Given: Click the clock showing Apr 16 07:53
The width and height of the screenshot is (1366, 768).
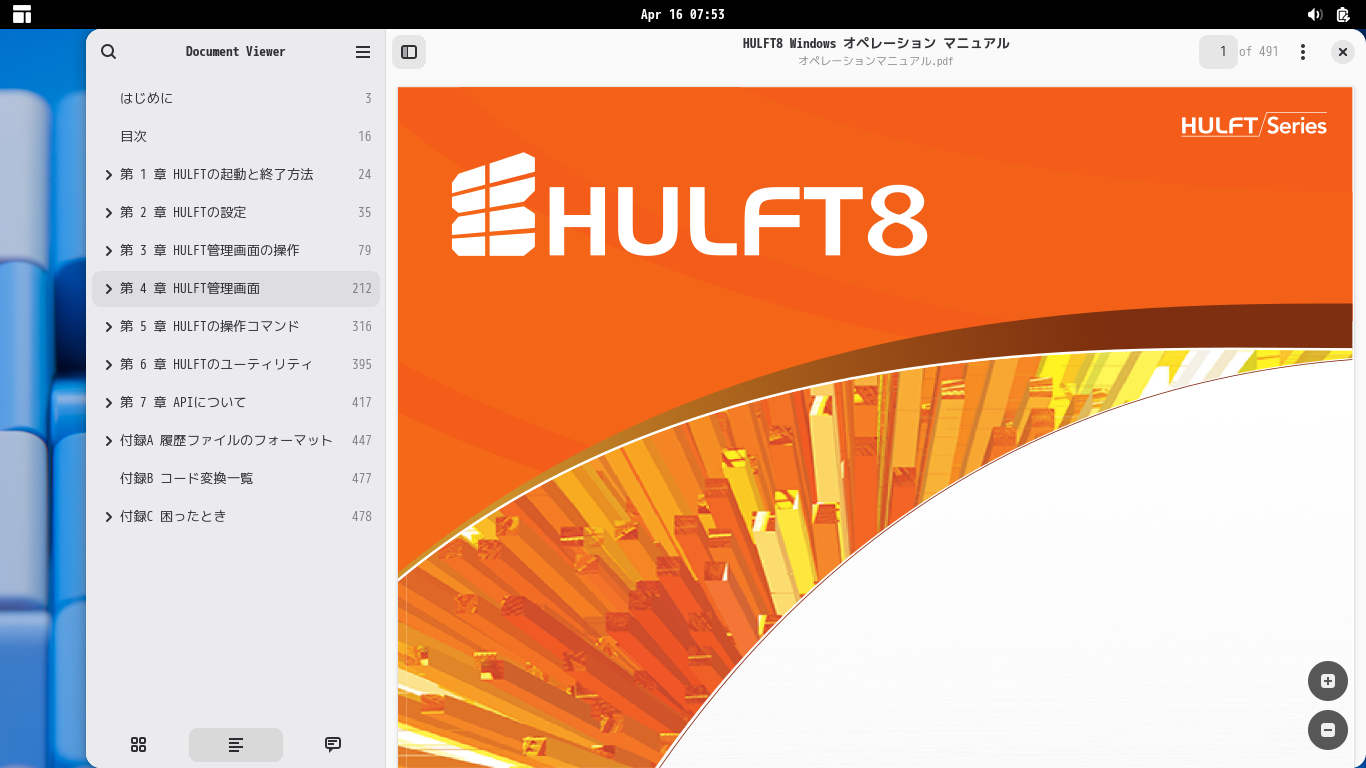Looking at the screenshot, I should tap(683, 14).
